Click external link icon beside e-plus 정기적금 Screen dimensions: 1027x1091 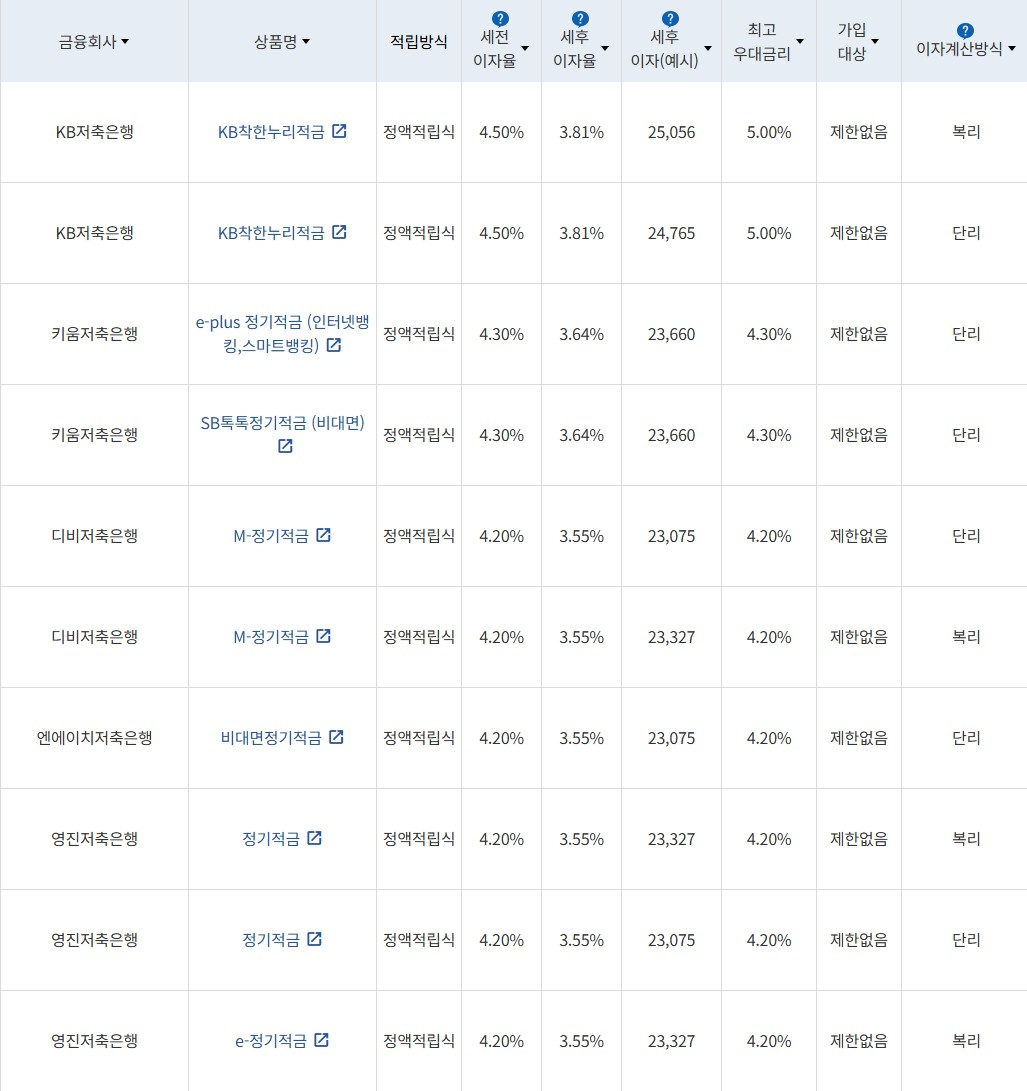pyautogui.click(x=334, y=345)
